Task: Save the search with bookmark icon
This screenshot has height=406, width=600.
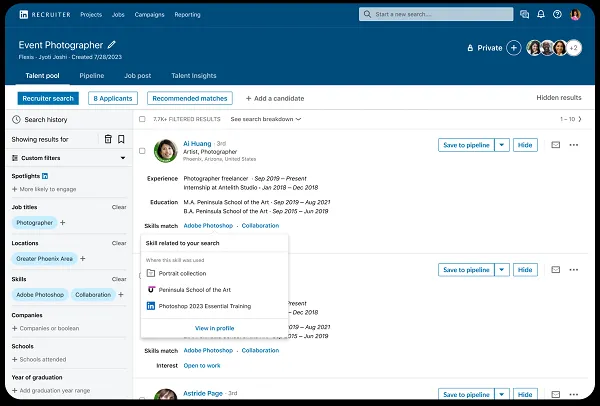Action: (x=121, y=139)
